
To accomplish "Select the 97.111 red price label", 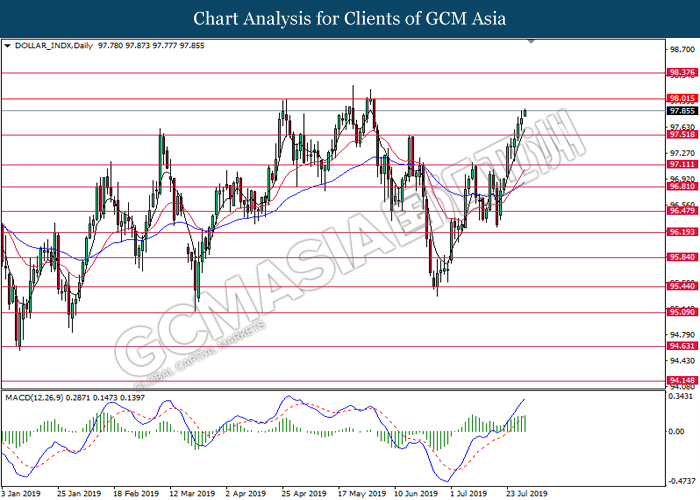I will [681, 164].
